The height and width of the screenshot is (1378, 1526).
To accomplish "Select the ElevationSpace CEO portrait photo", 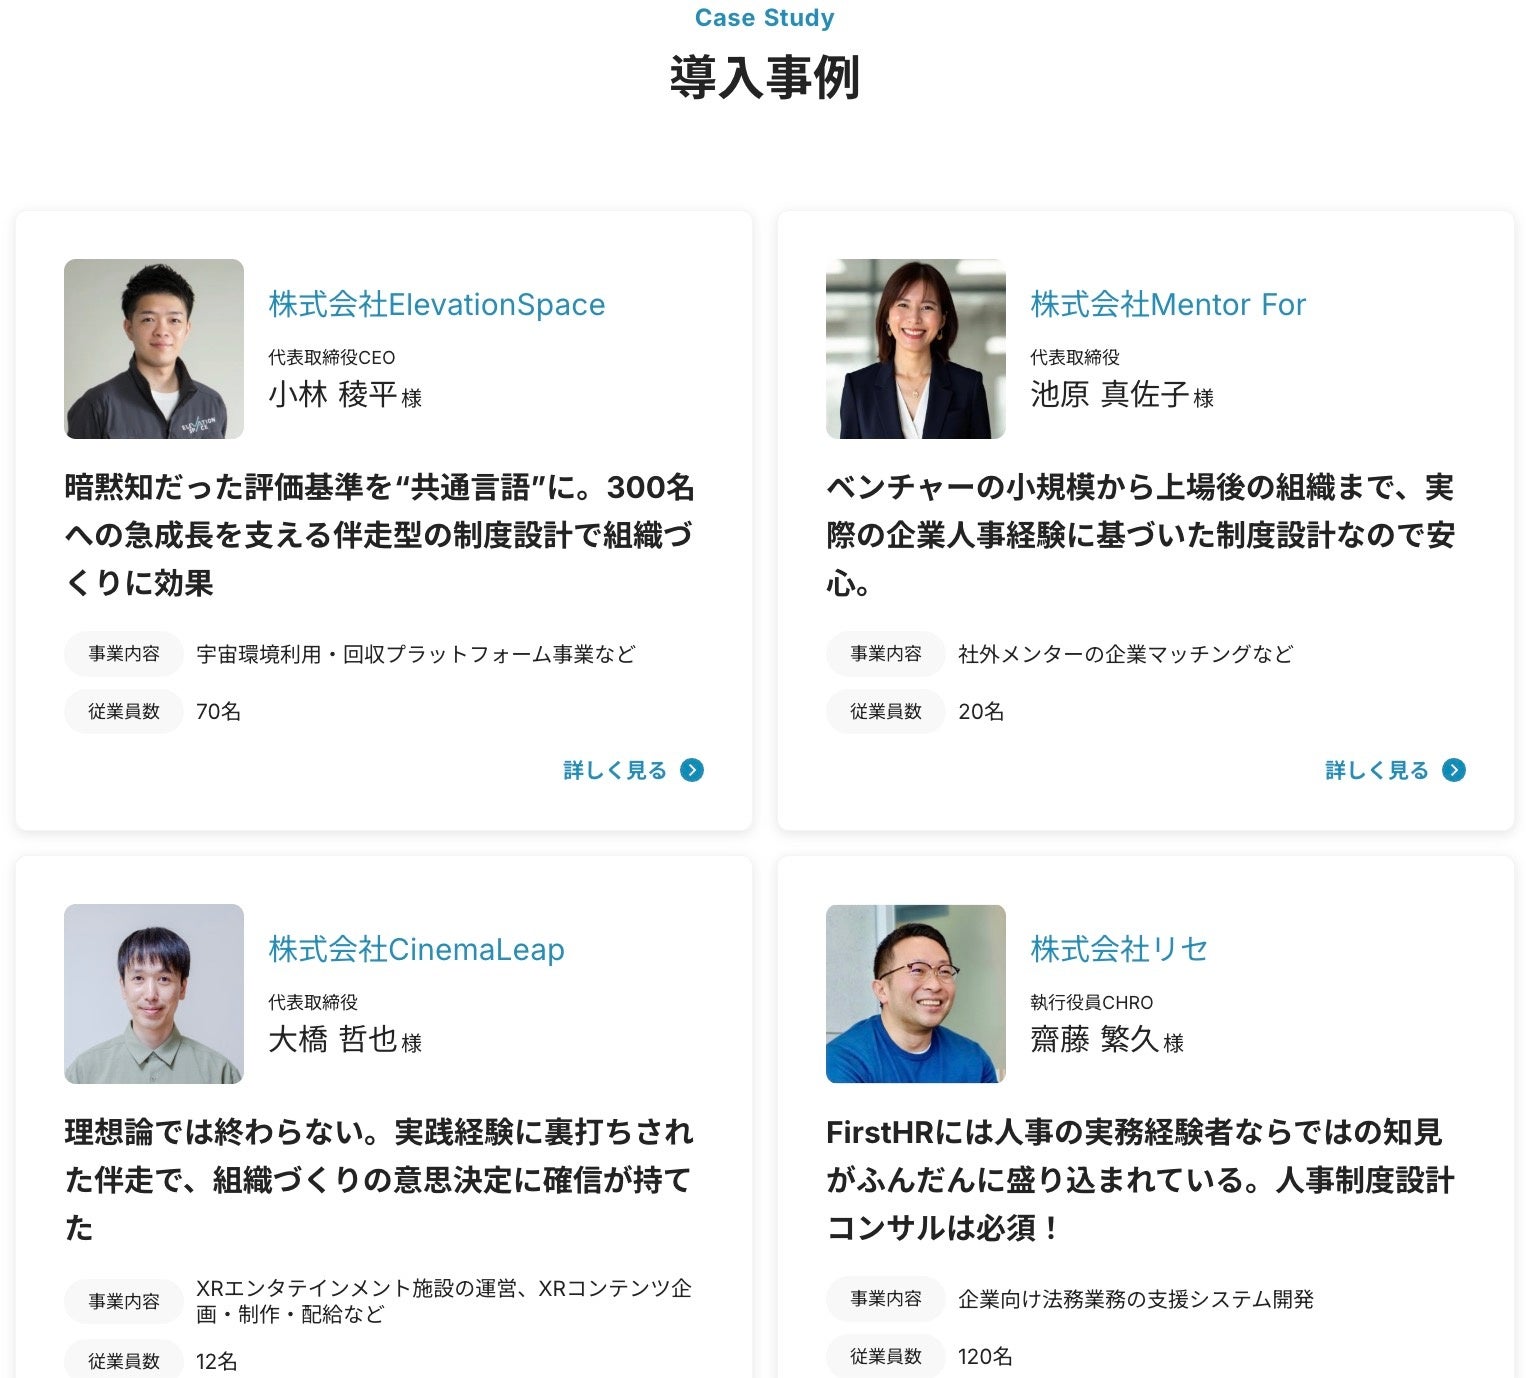I will 154,349.
